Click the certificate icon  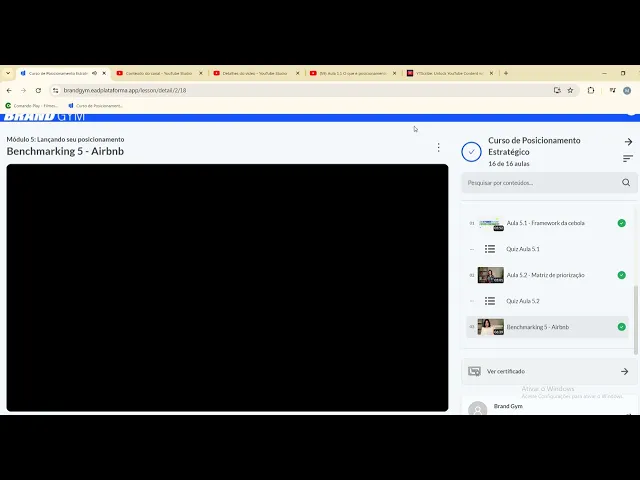click(474, 371)
